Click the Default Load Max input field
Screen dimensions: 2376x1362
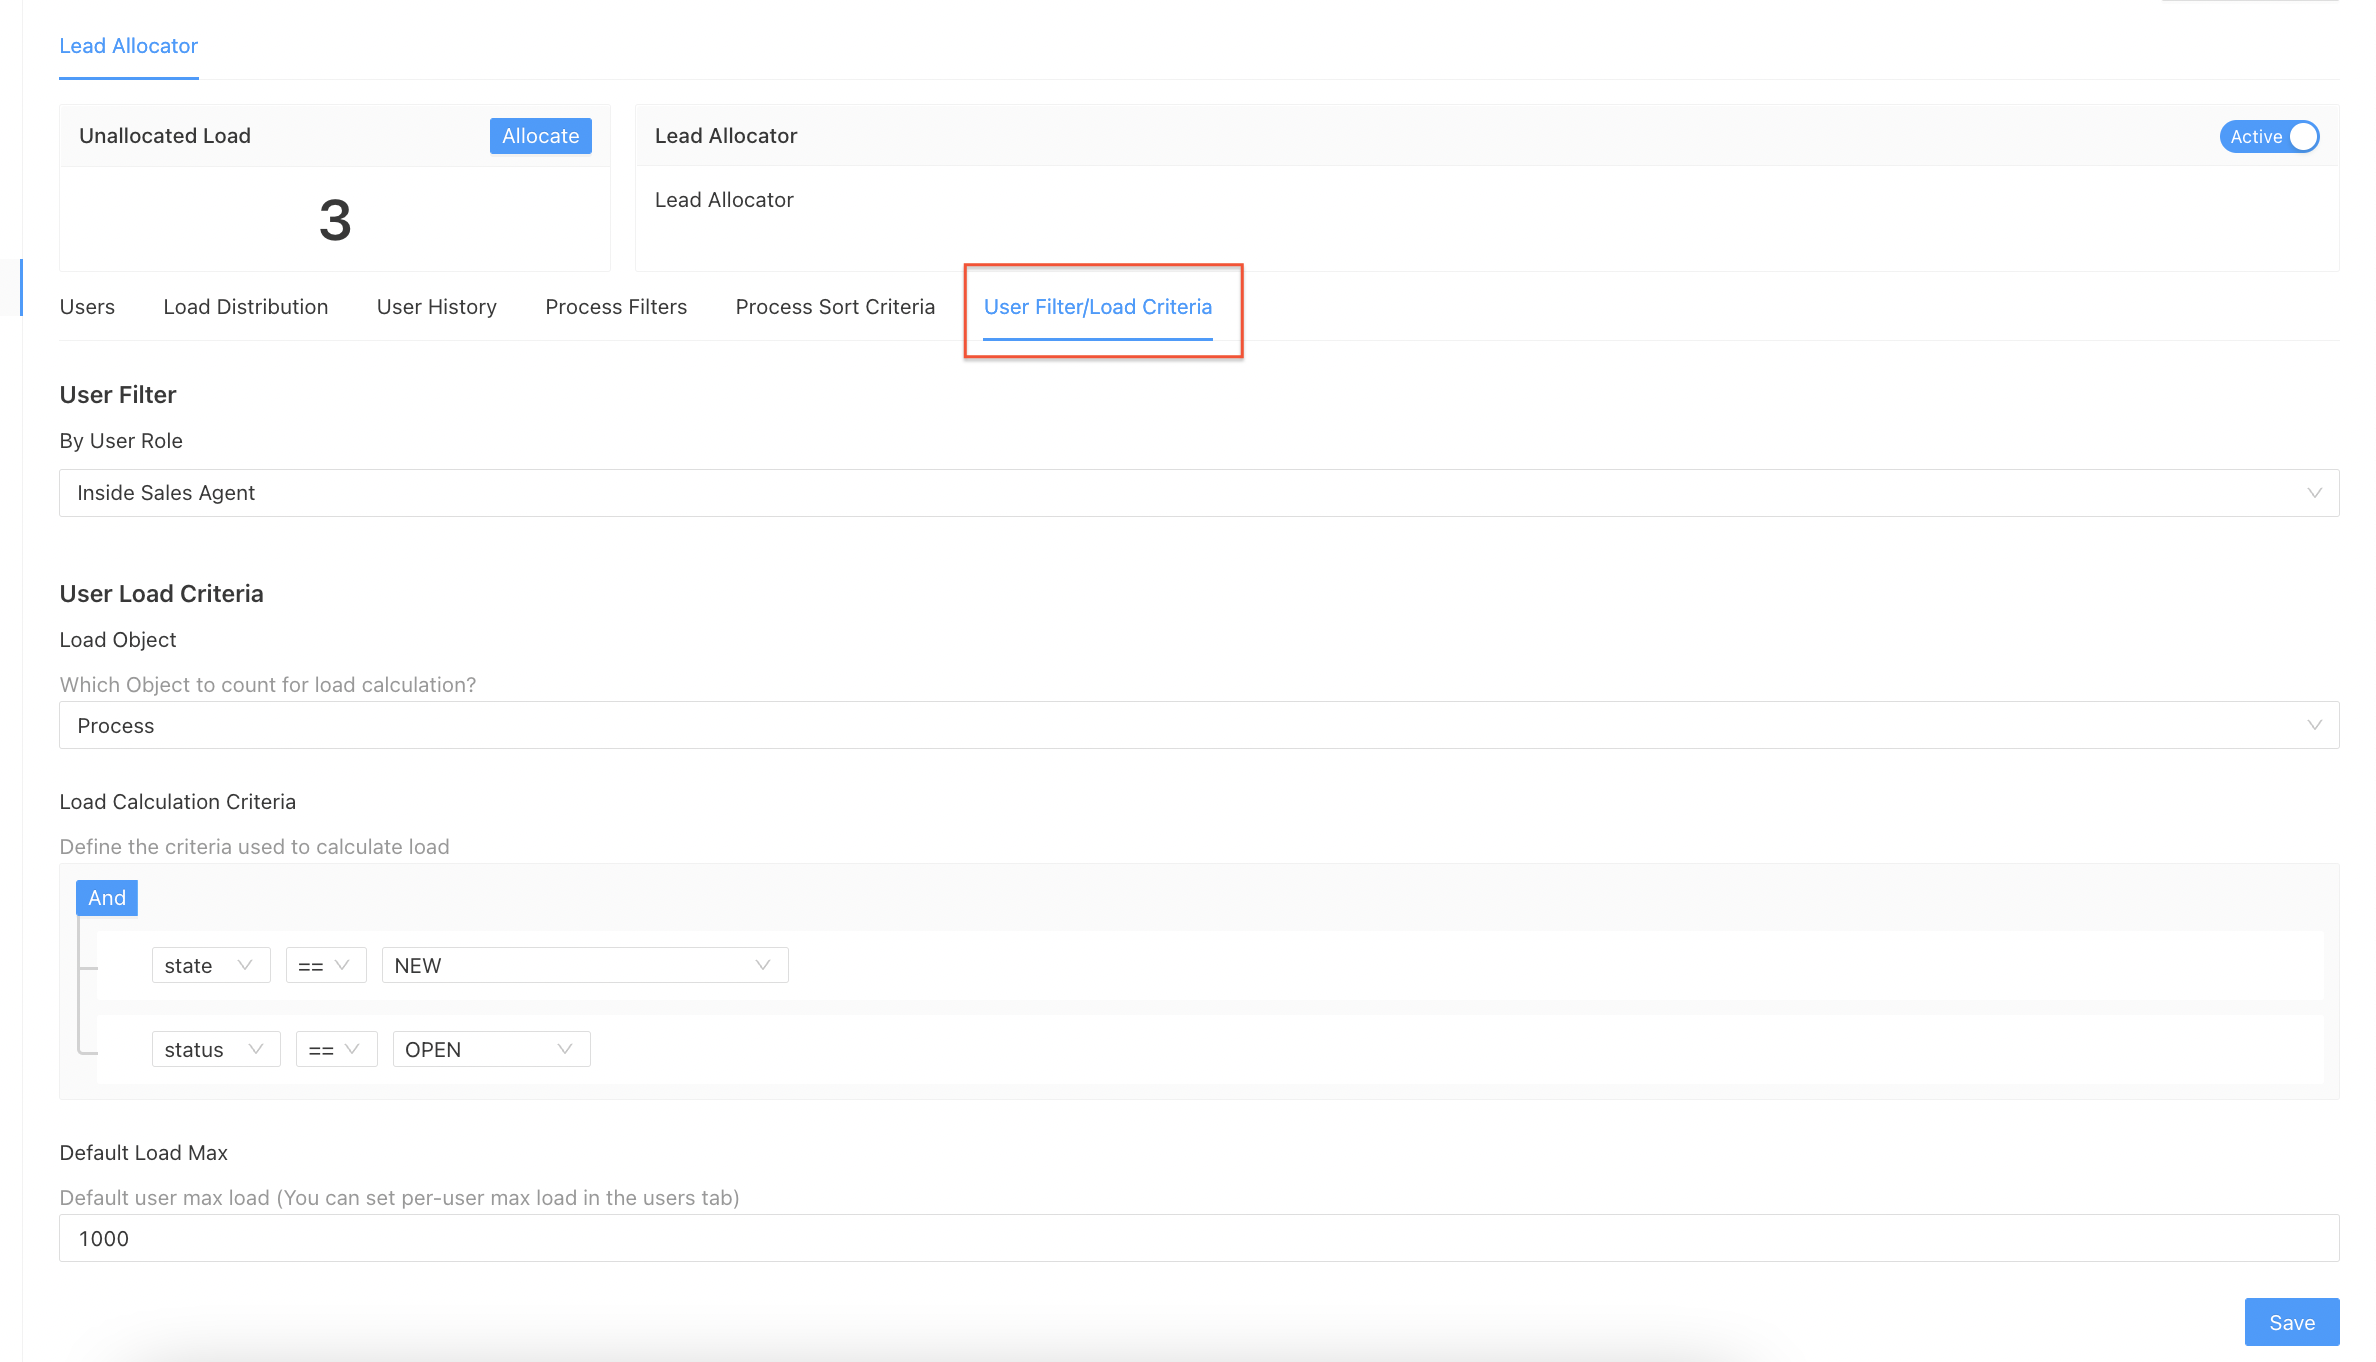pyautogui.click(x=1198, y=1238)
